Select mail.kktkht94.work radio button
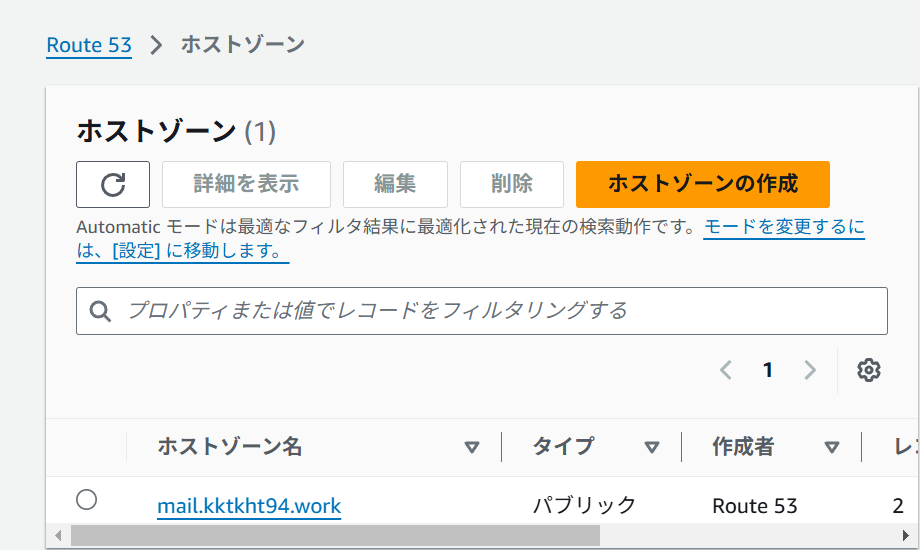The height and width of the screenshot is (550, 920). 86,500
